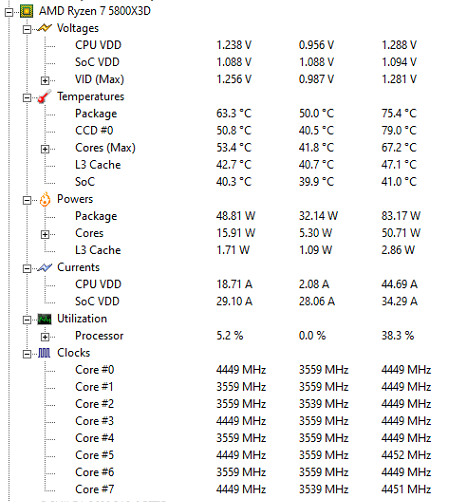Select the Core #6 clock row

pos(94,472)
